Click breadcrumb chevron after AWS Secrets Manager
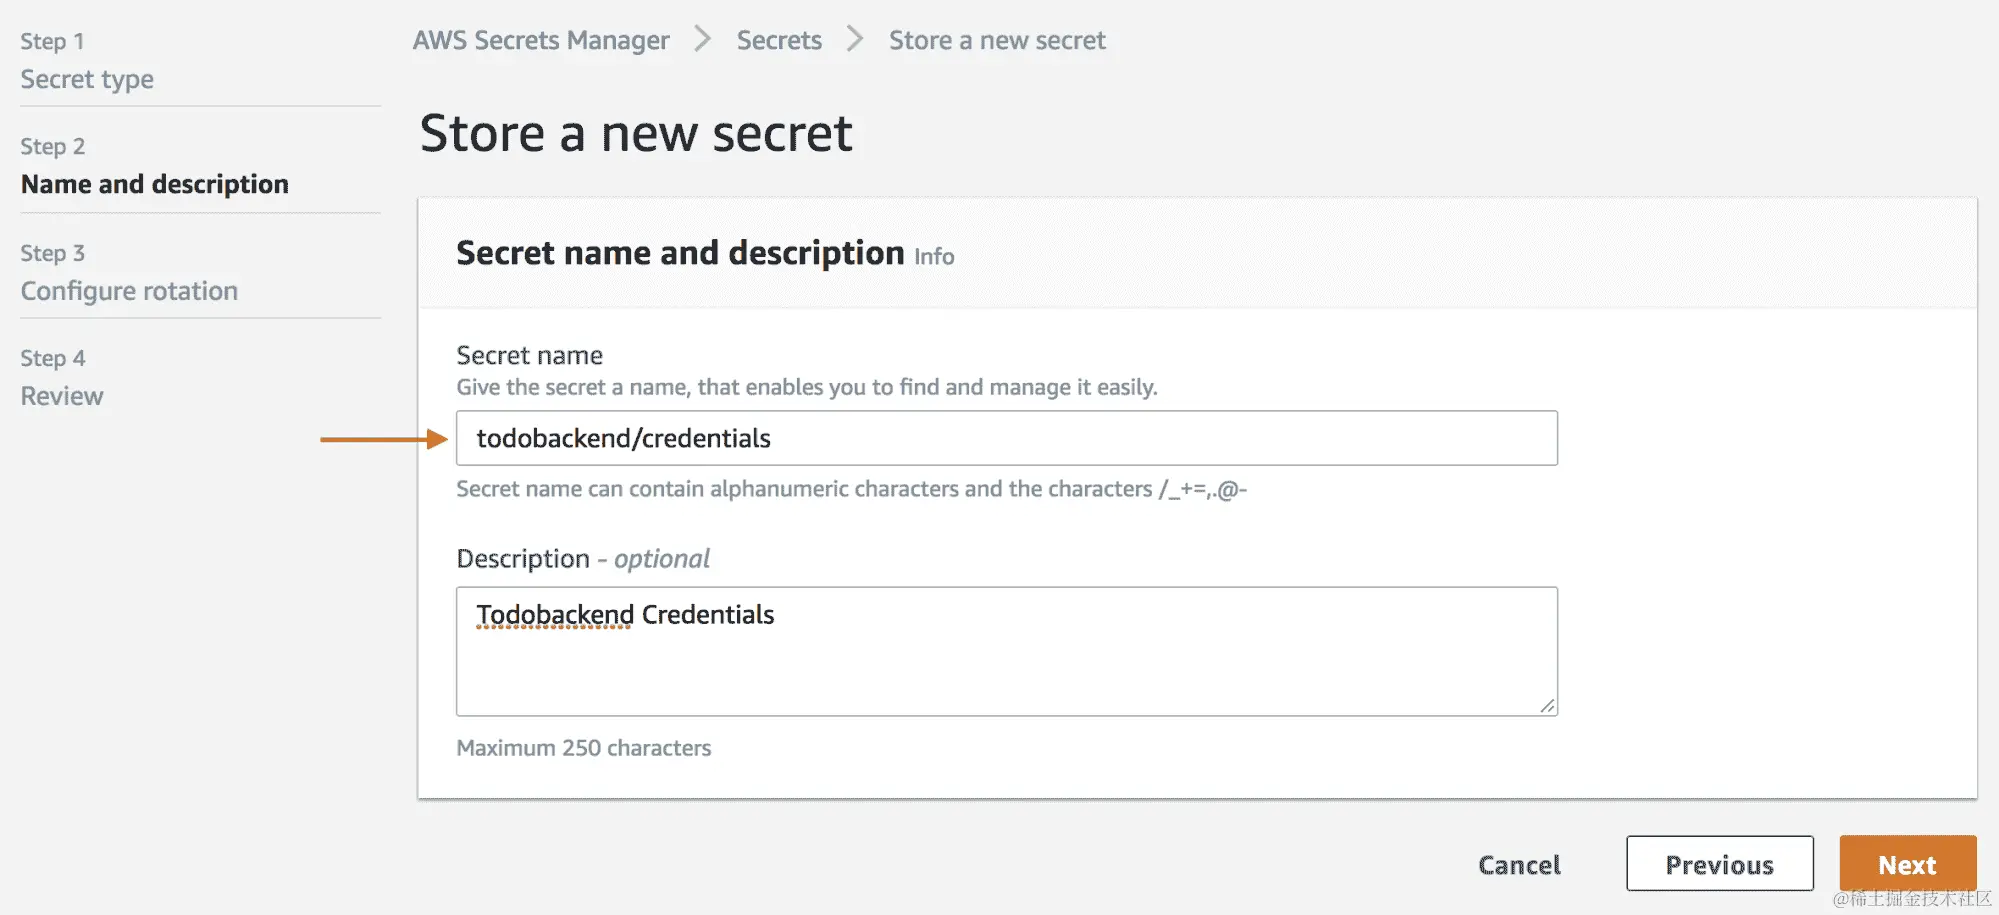The width and height of the screenshot is (1999, 915). click(x=703, y=40)
